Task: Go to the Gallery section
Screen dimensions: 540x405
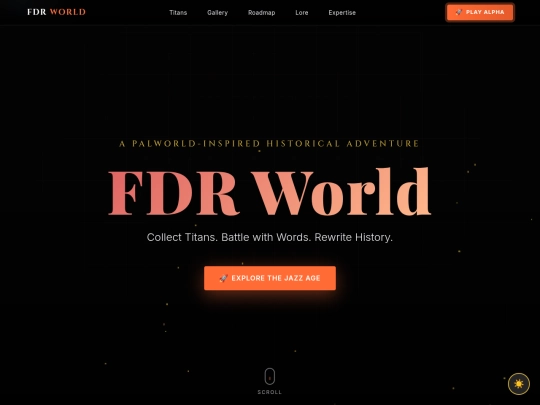Action: click(x=217, y=13)
